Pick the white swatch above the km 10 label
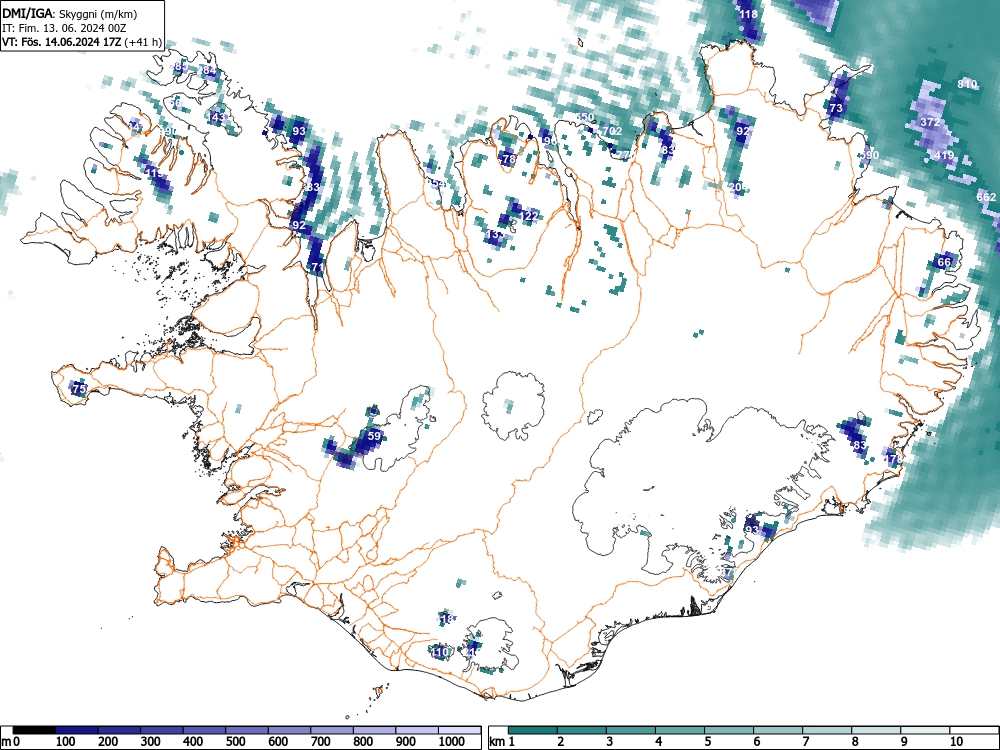Viewport: 1000px width, 750px height. click(x=973, y=730)
